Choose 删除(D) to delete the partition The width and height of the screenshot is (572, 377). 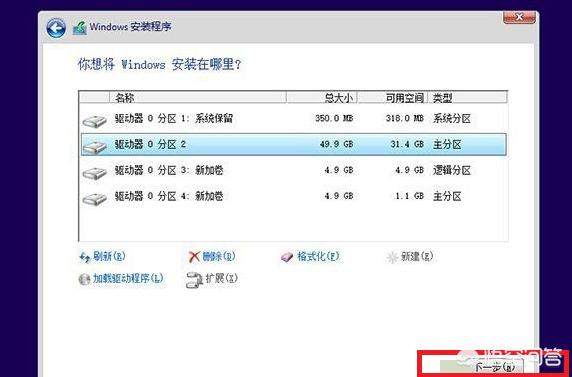[x=219, y=256]
